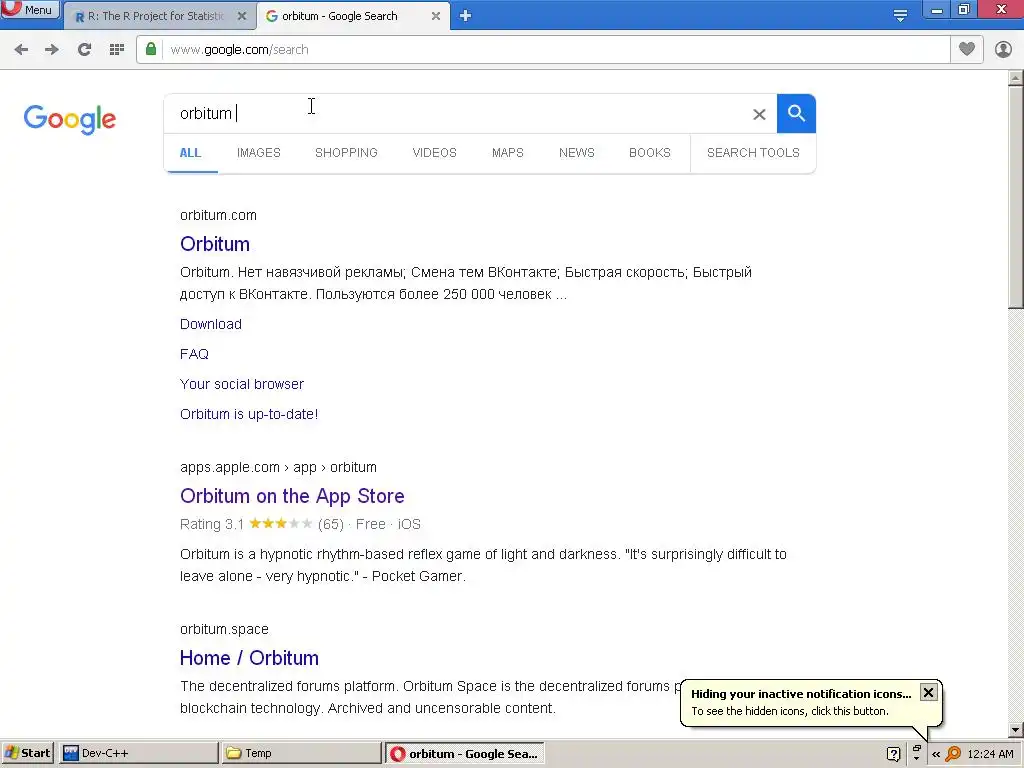Open the FAQ sitelink
Viewport: 1024px width, 768px height.
pyautogui.click(x=195, y=354)
